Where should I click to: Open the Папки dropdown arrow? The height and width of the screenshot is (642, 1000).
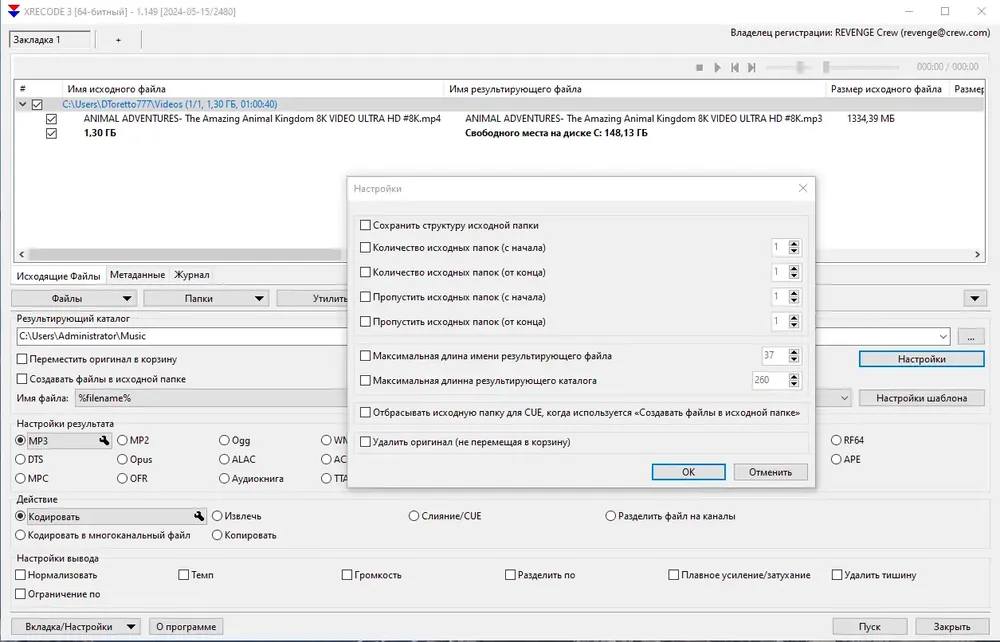point(259,298)
